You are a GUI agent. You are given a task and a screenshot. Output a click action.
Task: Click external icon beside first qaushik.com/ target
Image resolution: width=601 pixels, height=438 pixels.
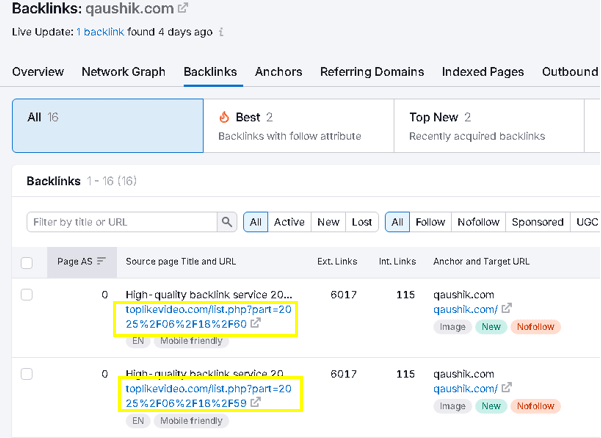507,308
